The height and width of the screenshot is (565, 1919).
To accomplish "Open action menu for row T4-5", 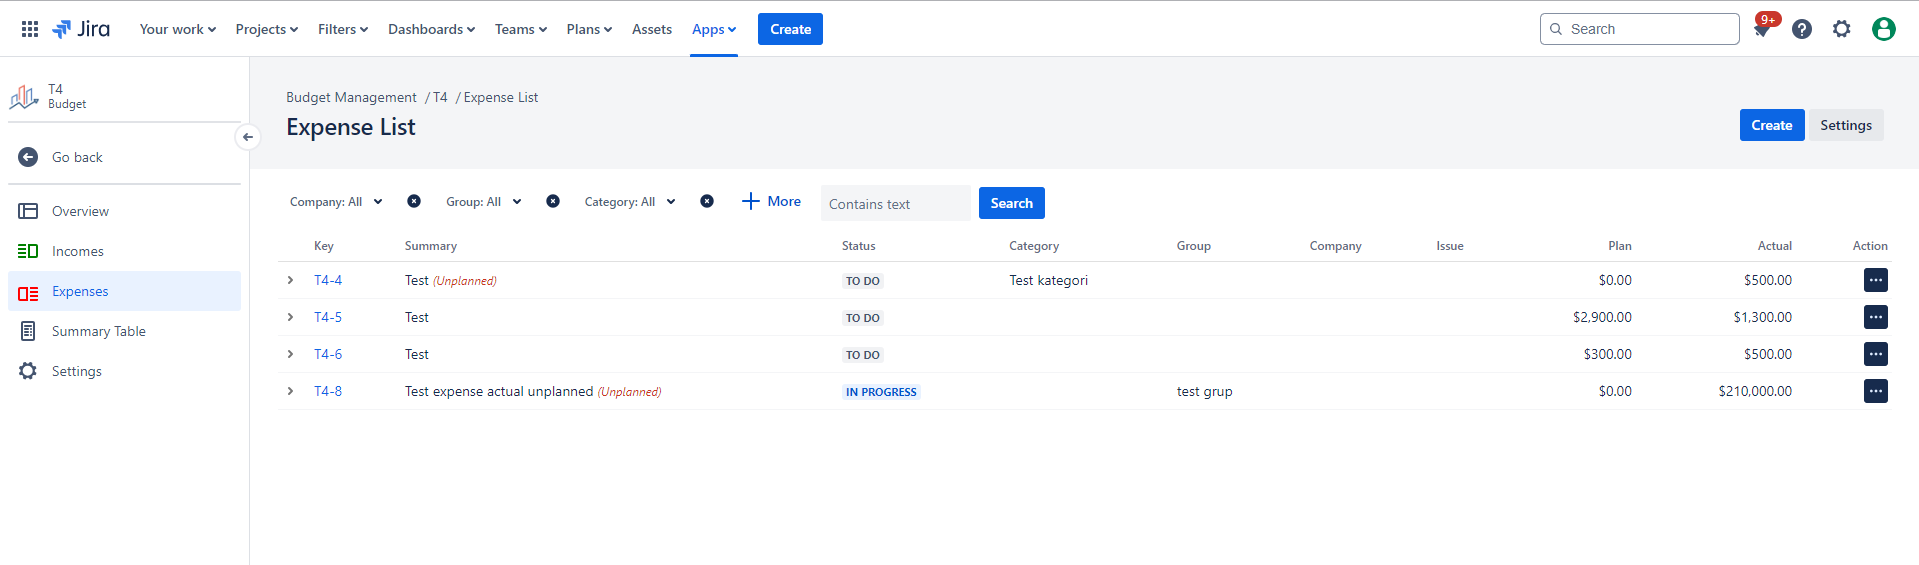I will pos(1876,317).
